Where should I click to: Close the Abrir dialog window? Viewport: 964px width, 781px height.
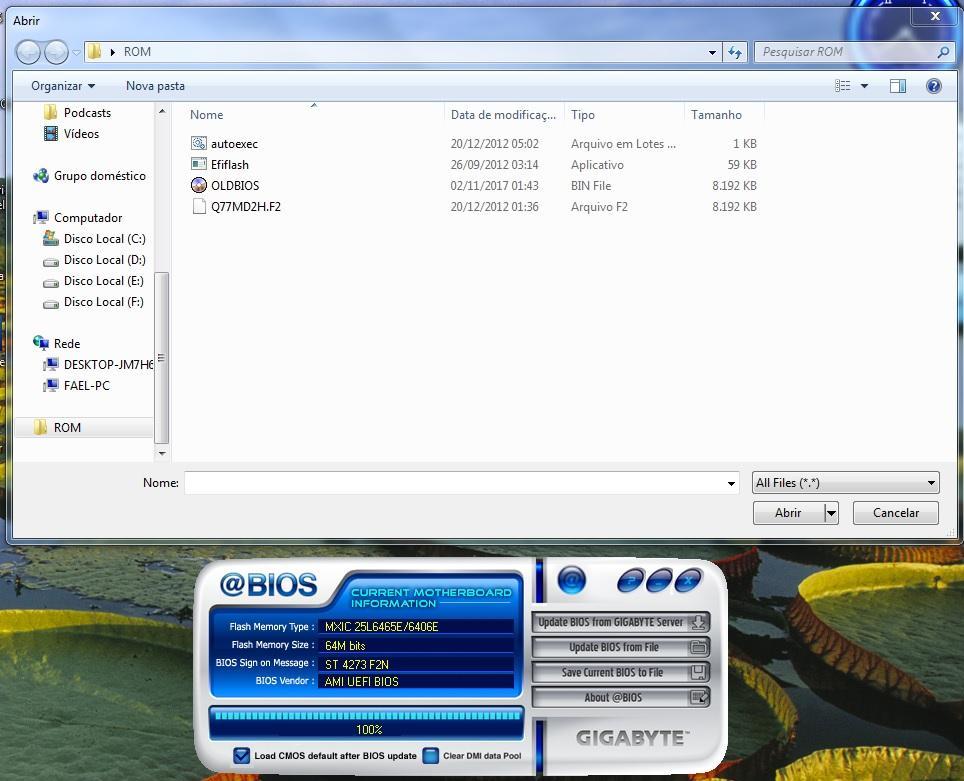935,16
